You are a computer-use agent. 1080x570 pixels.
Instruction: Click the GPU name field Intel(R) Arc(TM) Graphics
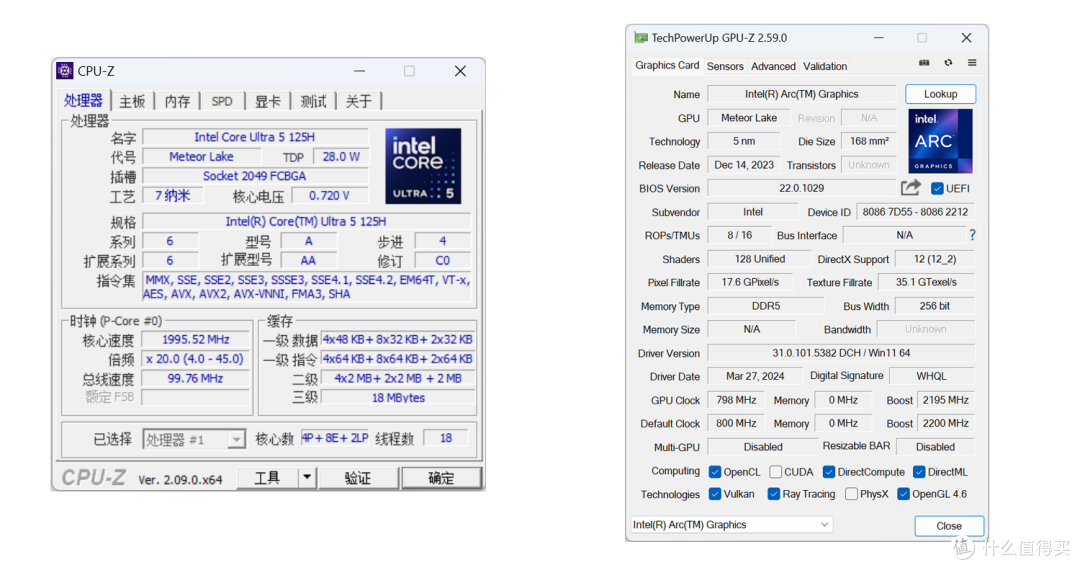pos(802,94)
